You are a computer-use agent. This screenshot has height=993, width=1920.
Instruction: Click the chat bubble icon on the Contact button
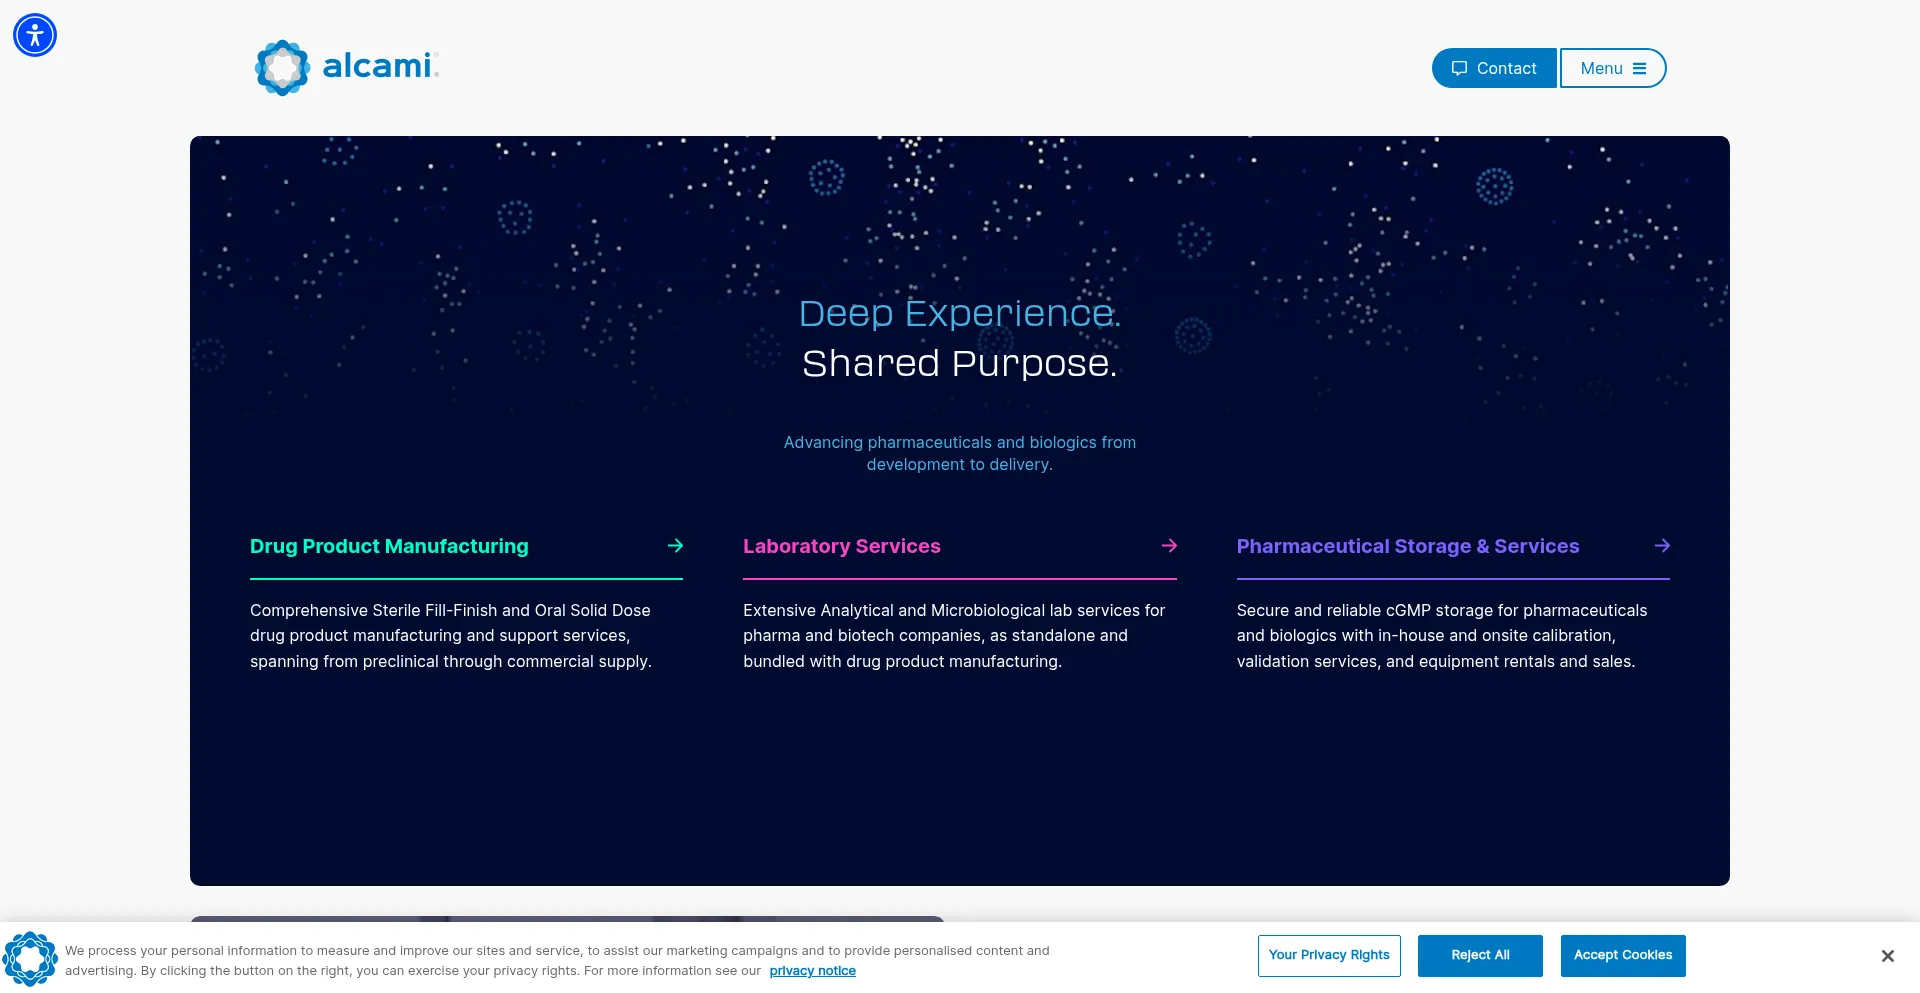(x=1459, y=68)
